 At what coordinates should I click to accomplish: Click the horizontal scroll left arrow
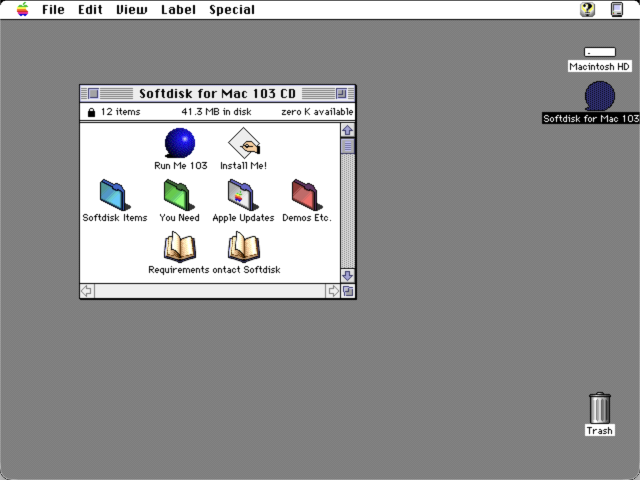point(87,291)
